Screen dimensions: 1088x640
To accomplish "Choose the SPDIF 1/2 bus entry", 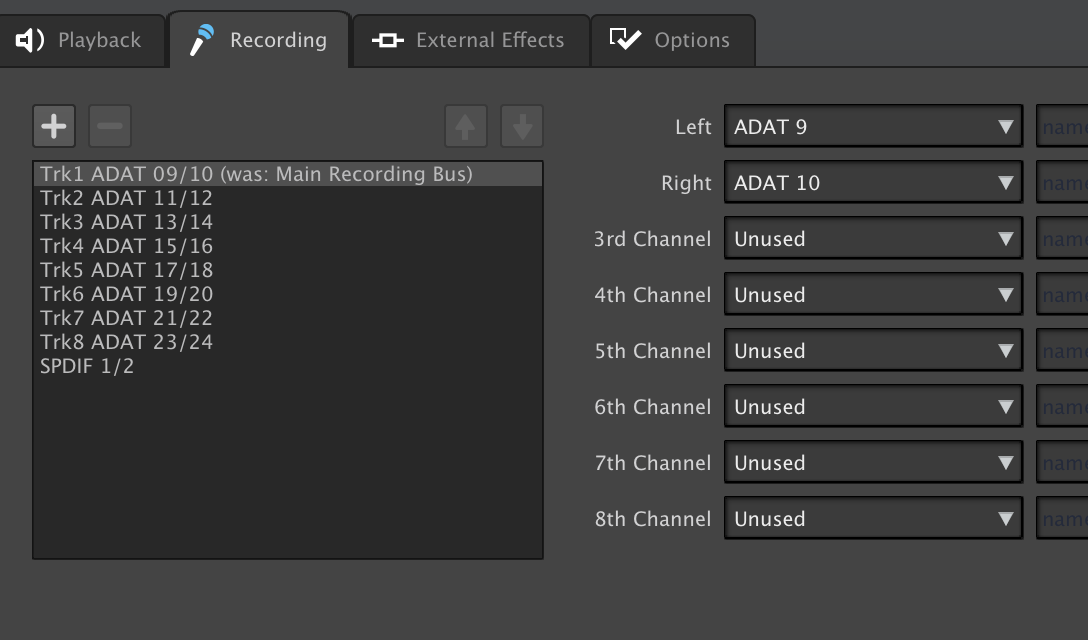I will tap(88, 366).
